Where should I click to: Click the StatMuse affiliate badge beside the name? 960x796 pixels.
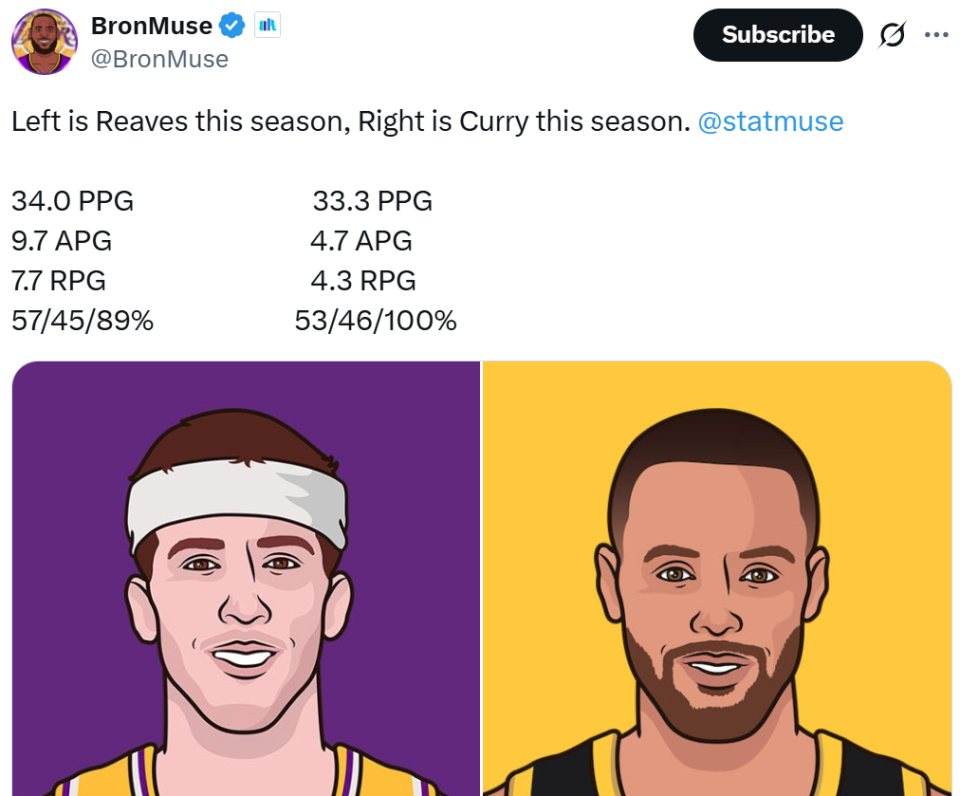pos(267,25)
